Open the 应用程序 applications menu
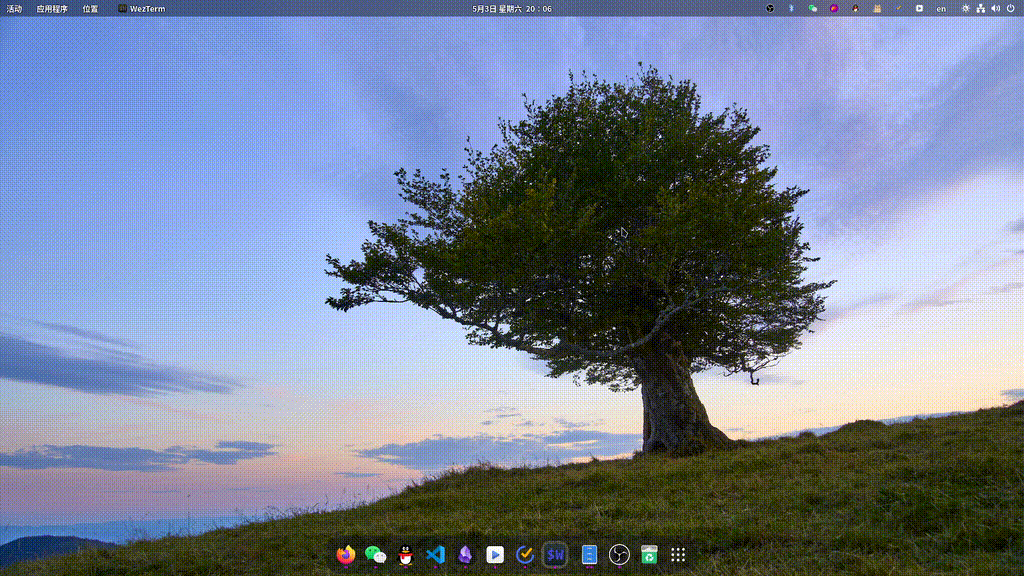Viewport: 1024px width, 576px height. [52, 8]
